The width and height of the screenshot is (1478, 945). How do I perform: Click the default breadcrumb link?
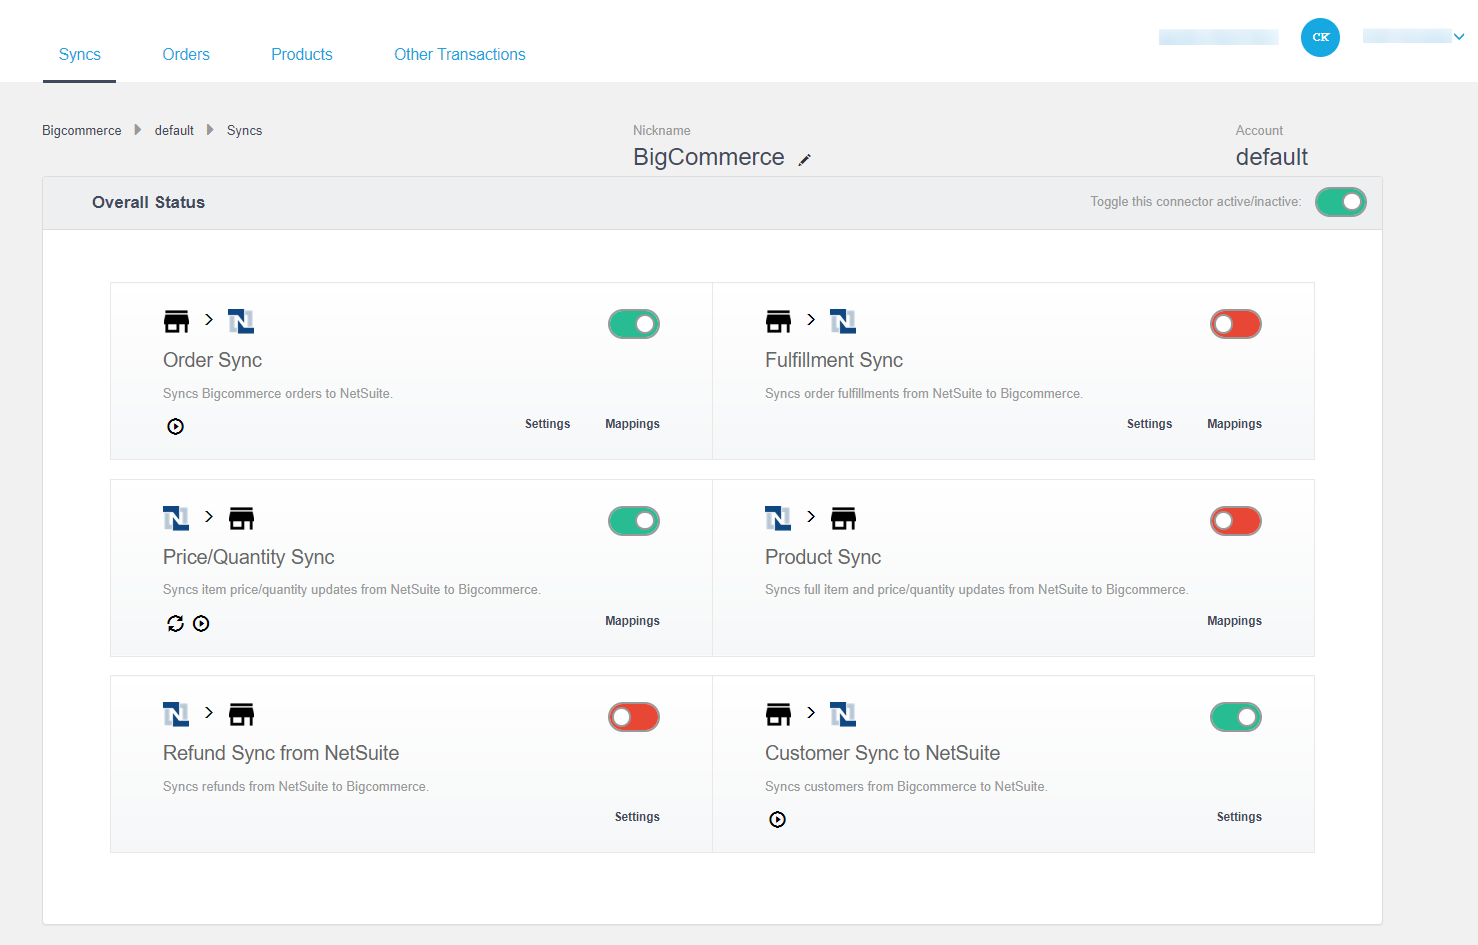(x=174, y=130)
